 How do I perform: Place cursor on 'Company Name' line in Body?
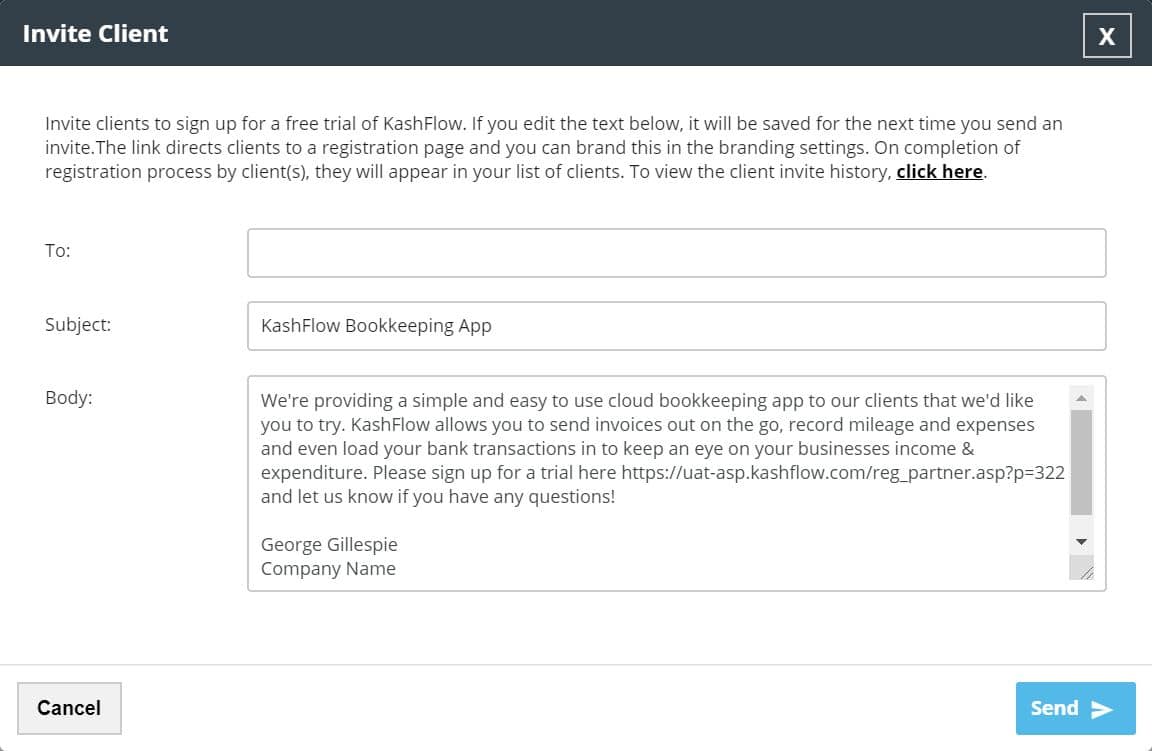click(x=328, y=569)
